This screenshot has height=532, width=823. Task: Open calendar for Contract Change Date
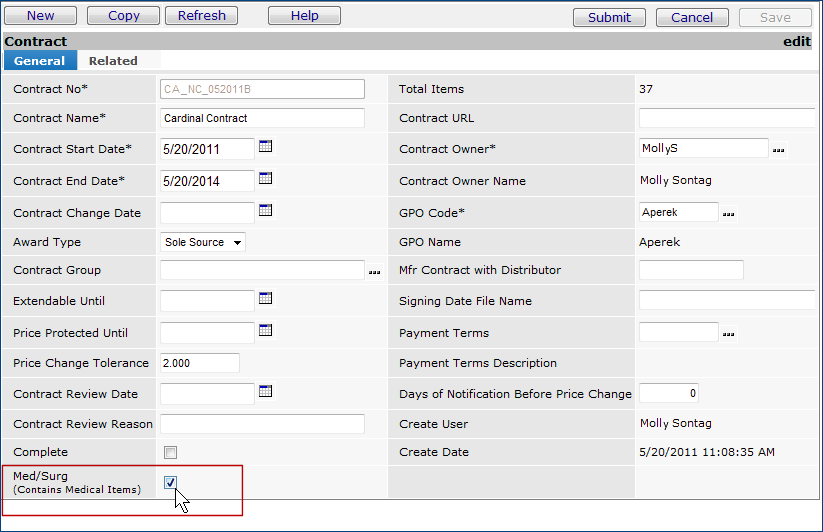266,211
